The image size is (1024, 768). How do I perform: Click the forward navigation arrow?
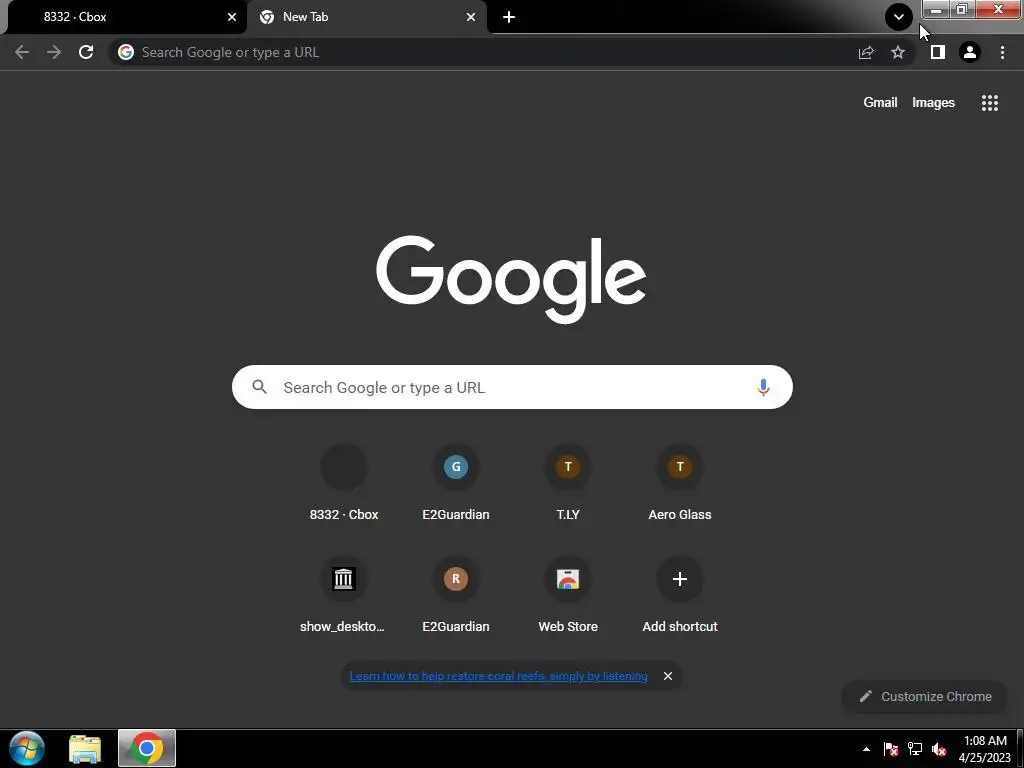[54, 52]
